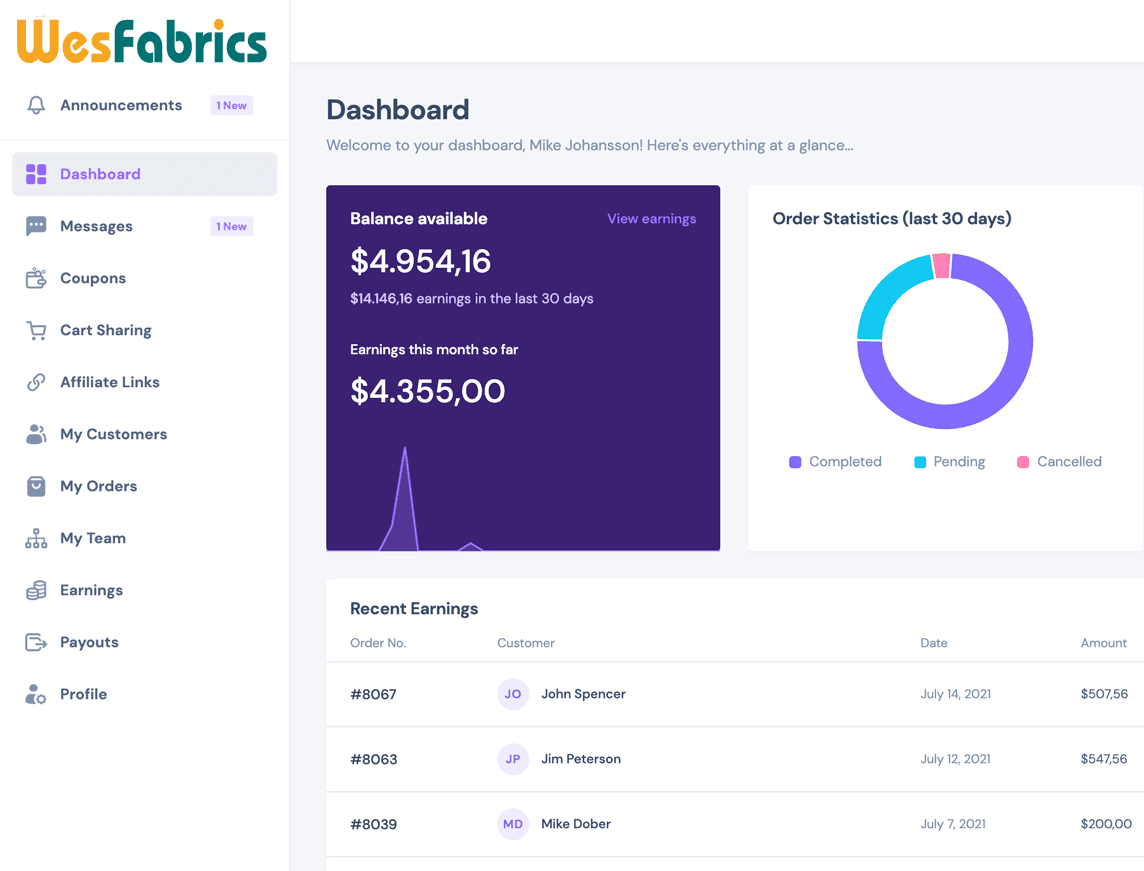Image resolution: width=1144 pixels, height=871 pixels.
Task: Open My Customers page
Action: pos(144,434)
